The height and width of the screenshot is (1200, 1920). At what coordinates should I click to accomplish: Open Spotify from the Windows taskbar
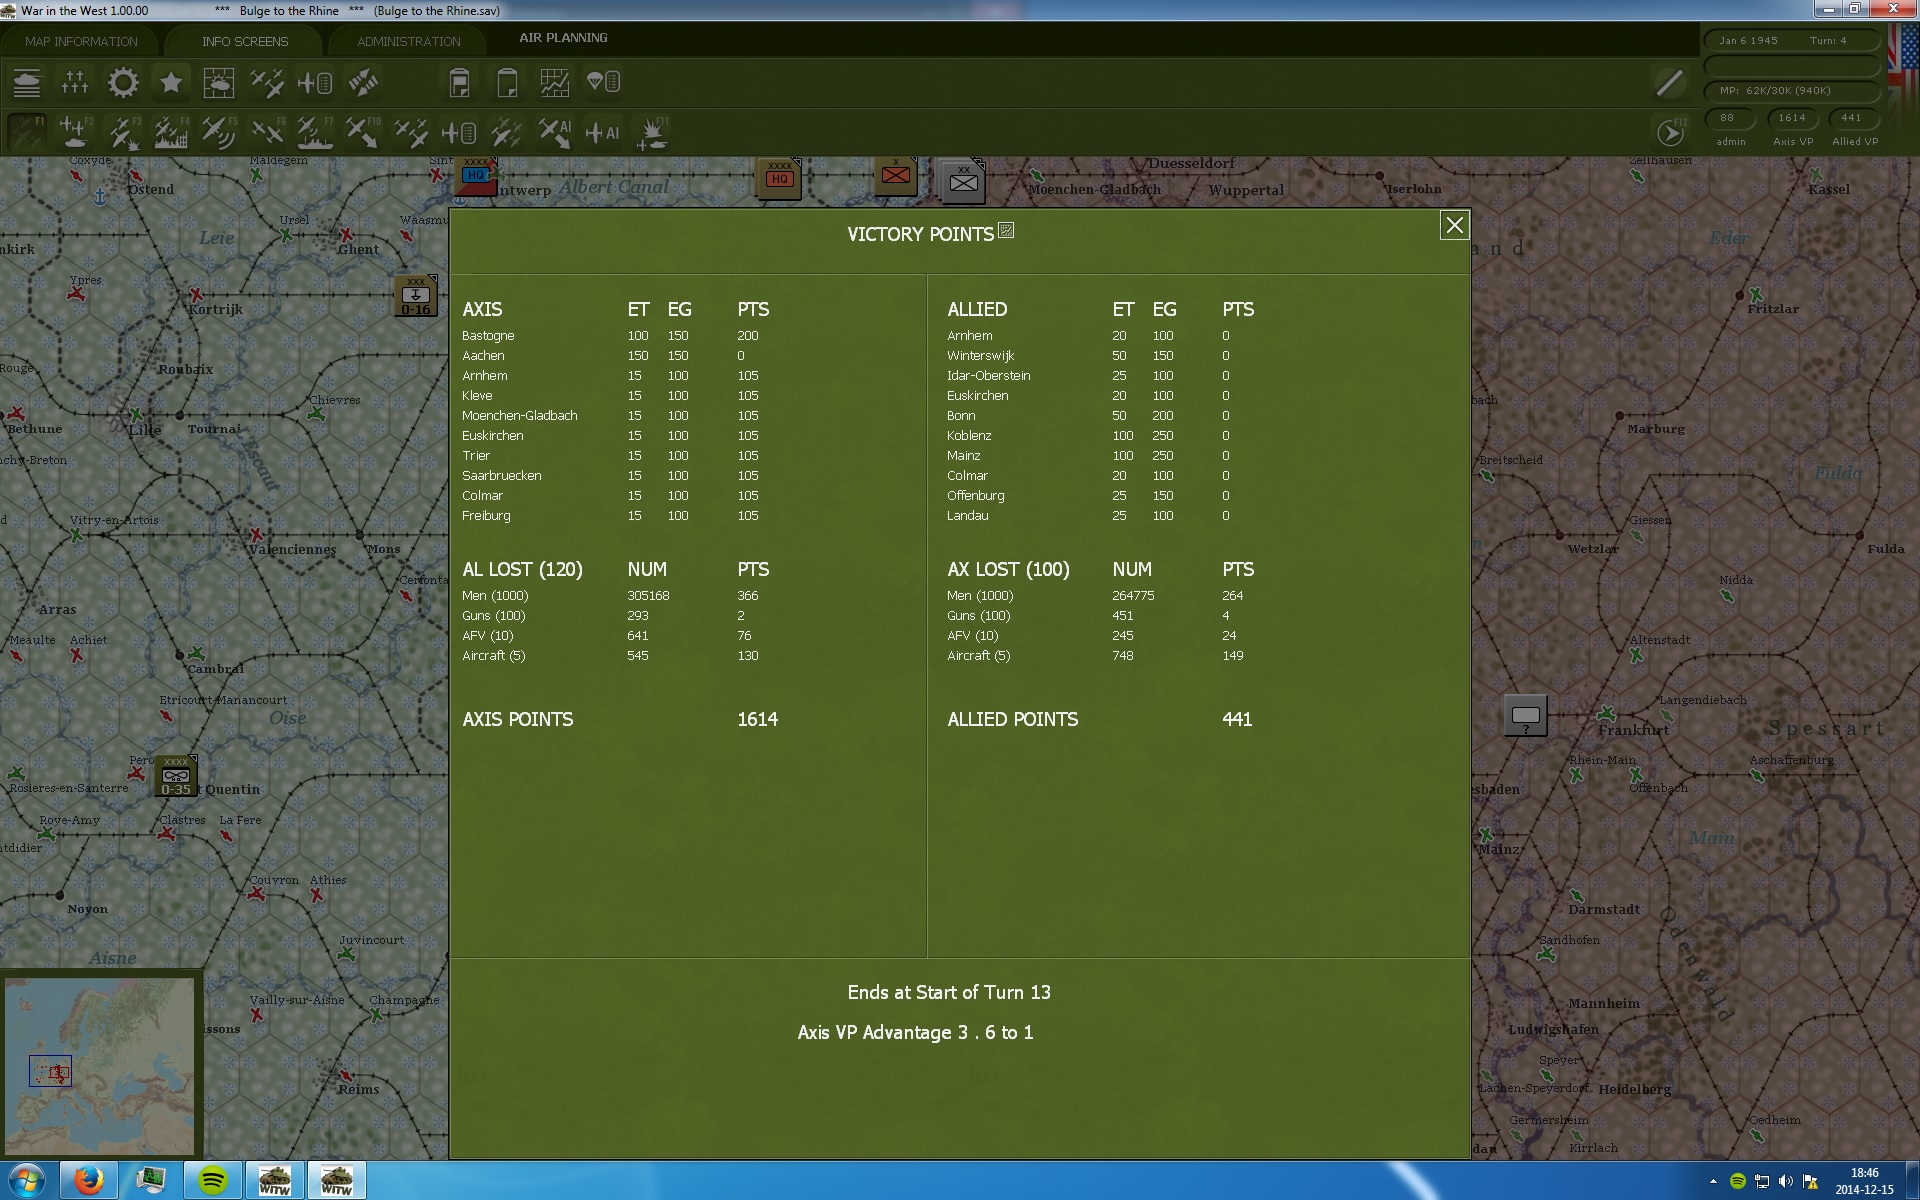tap(212, 1180)
